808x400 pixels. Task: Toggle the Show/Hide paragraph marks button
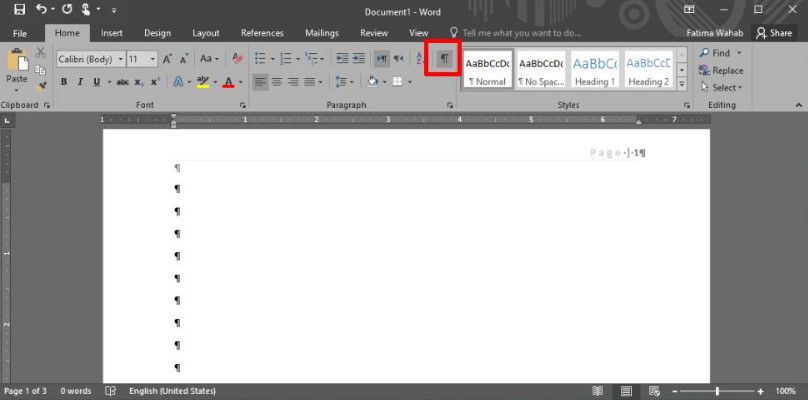[444, 59]
